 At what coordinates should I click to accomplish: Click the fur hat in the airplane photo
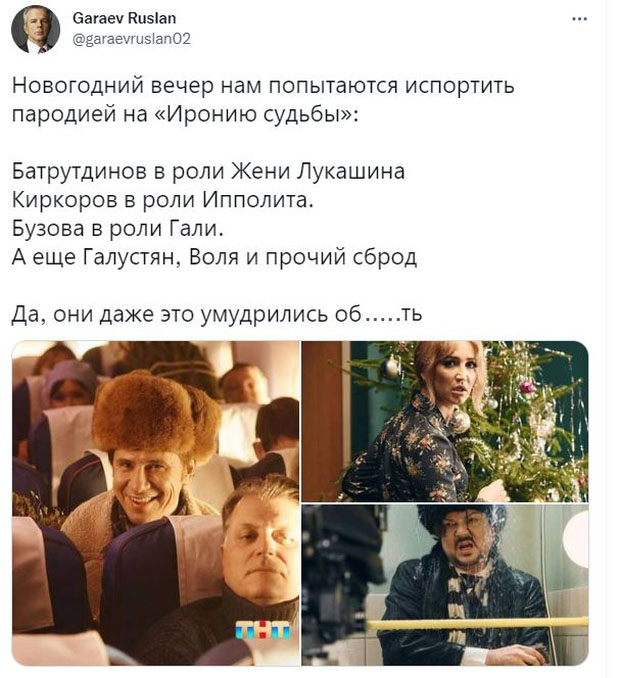point(156,413)
